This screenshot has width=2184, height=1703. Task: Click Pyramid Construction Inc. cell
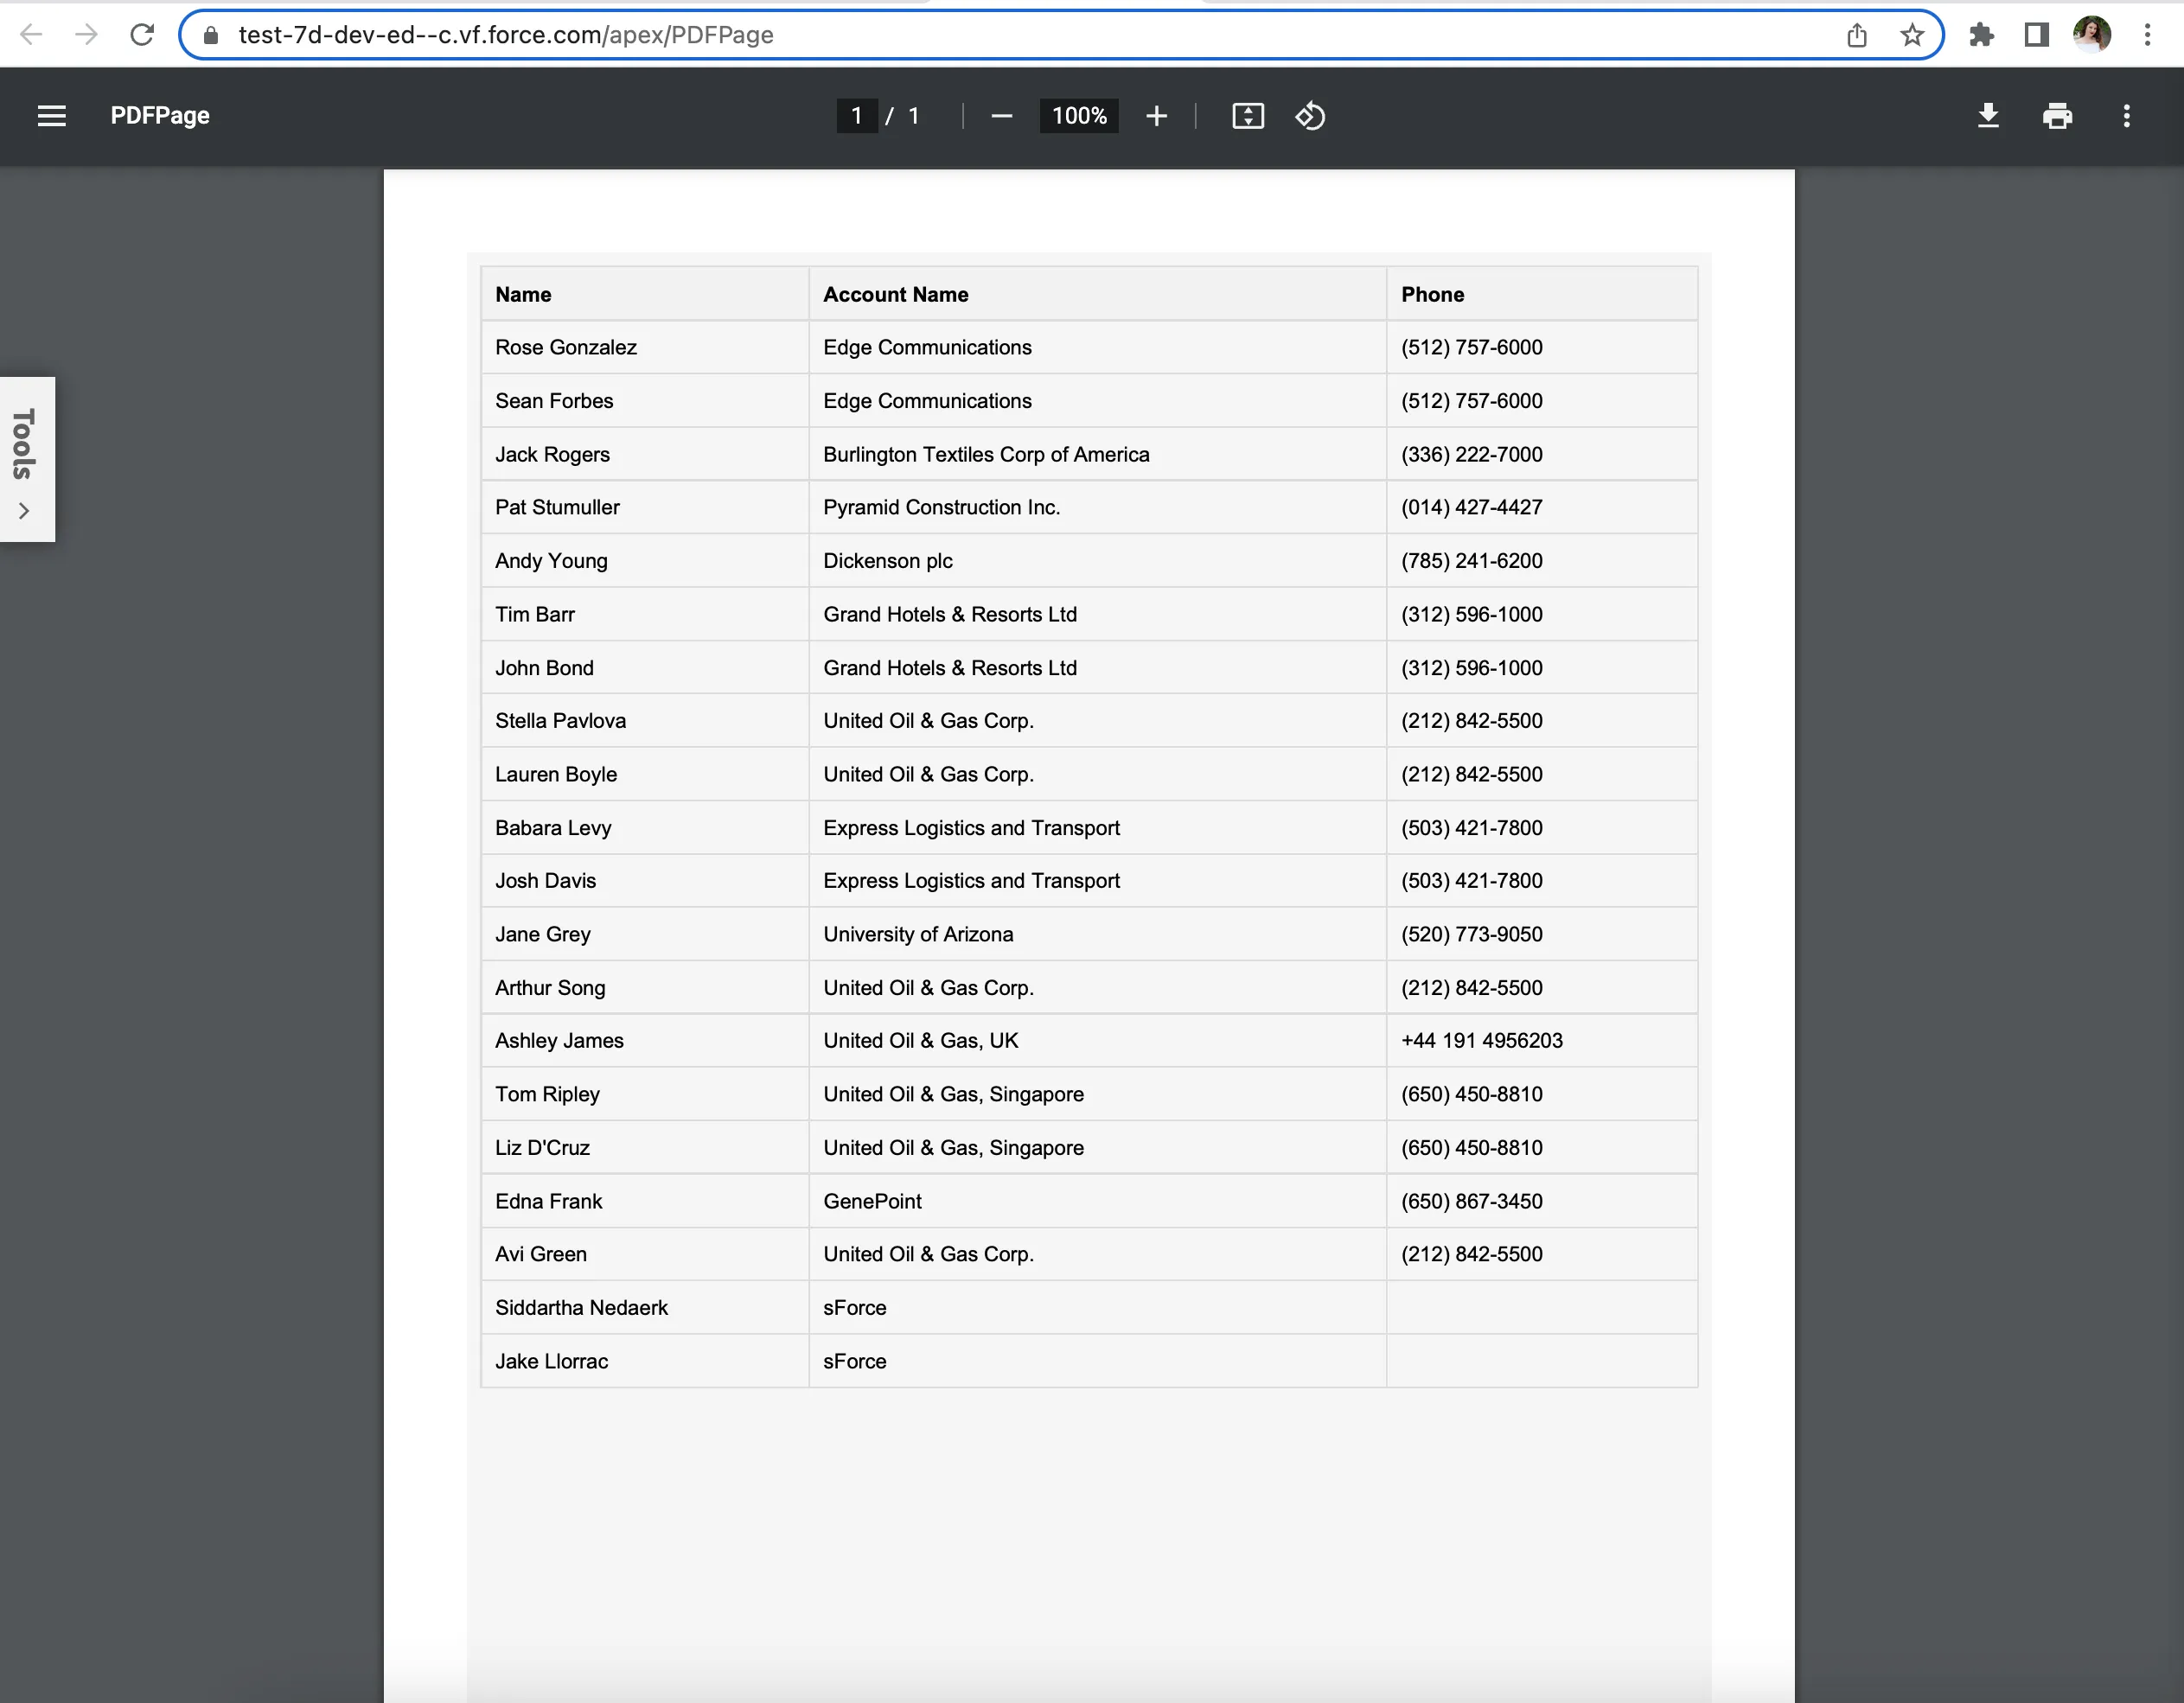click(1098, 507)
